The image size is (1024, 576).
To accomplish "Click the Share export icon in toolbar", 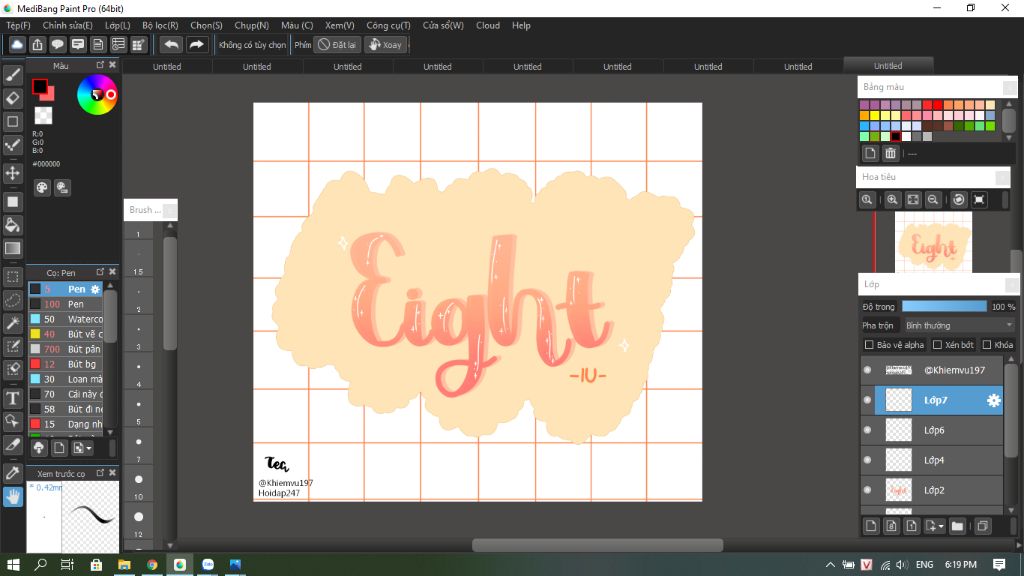I will [37, 44].
